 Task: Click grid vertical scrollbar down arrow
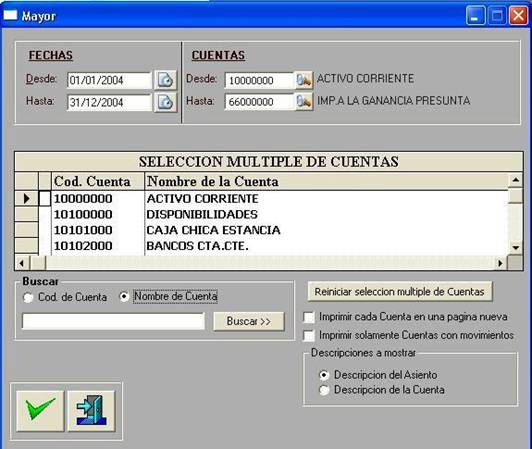[x=515, y=247]
